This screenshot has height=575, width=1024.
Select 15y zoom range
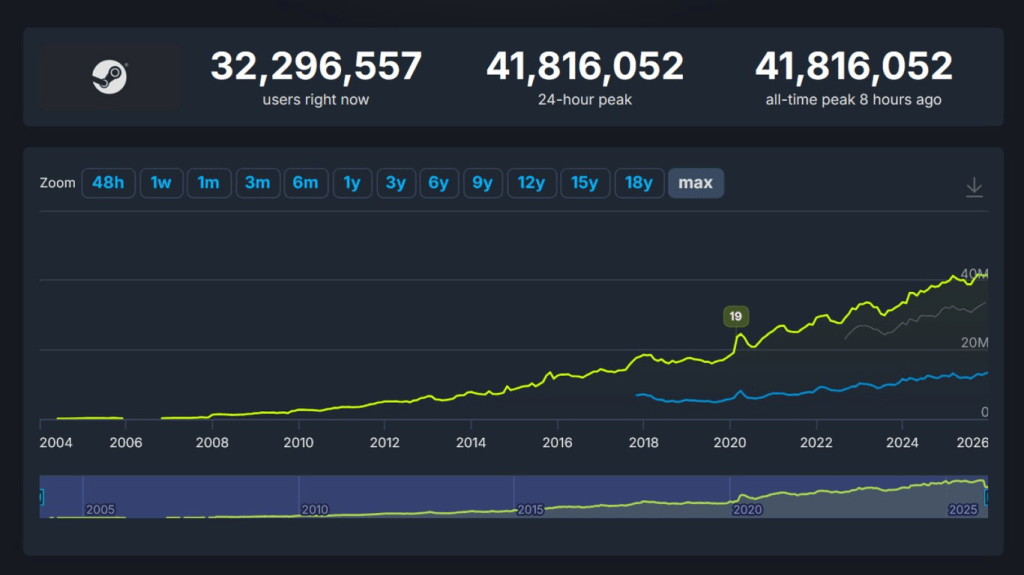pos(585,183)
